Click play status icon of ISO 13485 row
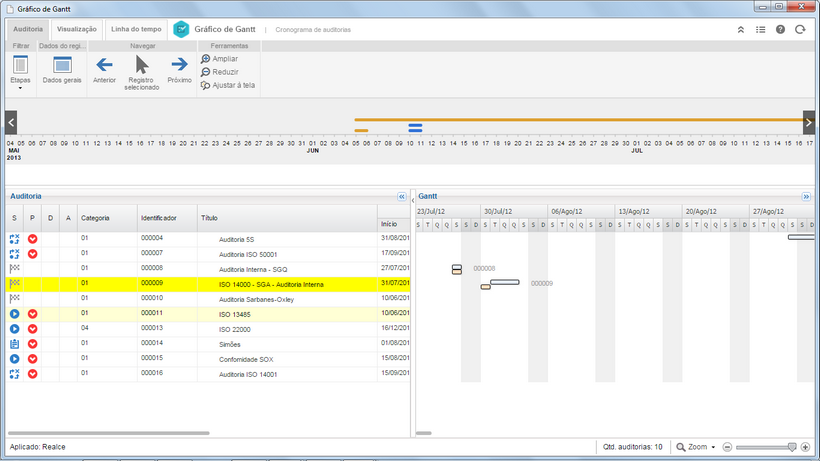The height and width of the screenshot is (461, 820). pyautogui.click(x=14, y=314)
